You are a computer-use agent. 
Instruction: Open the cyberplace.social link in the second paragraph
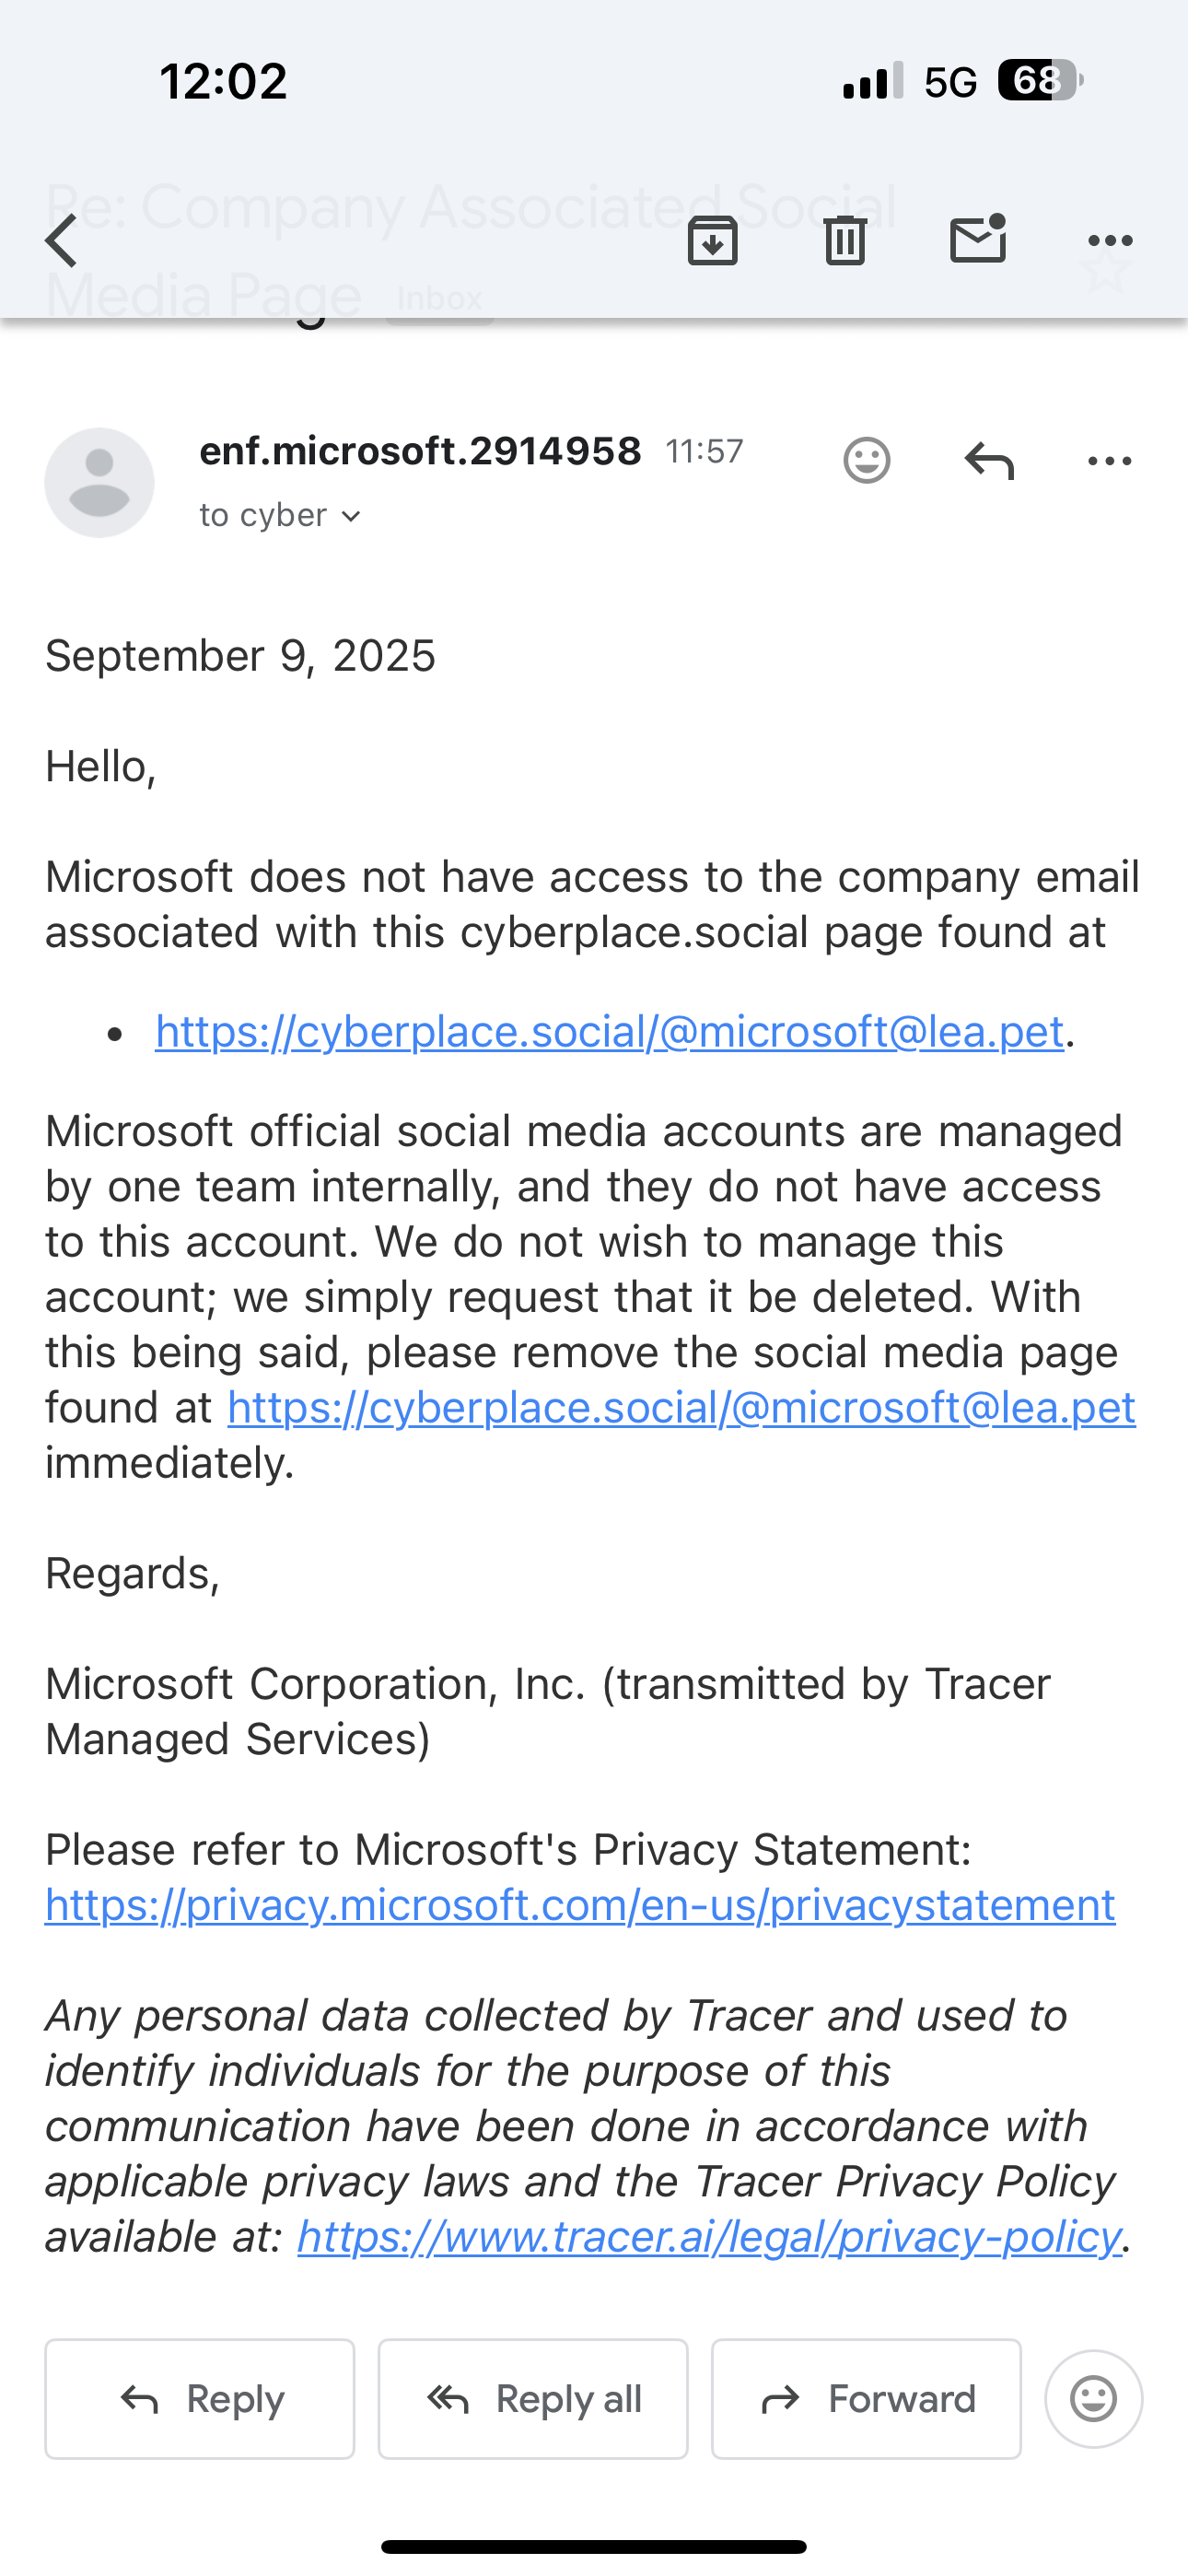681,1408
